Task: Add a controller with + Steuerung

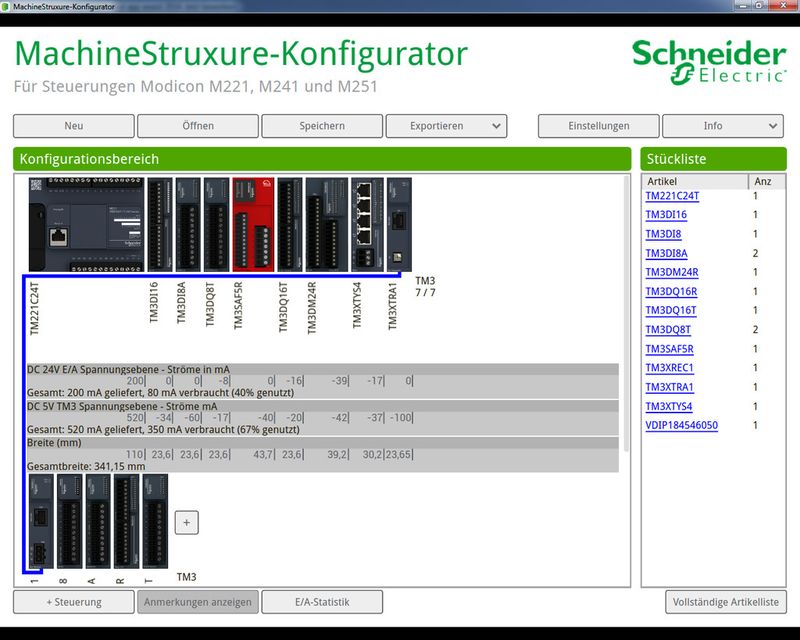Action: click(x=74, y=602)
